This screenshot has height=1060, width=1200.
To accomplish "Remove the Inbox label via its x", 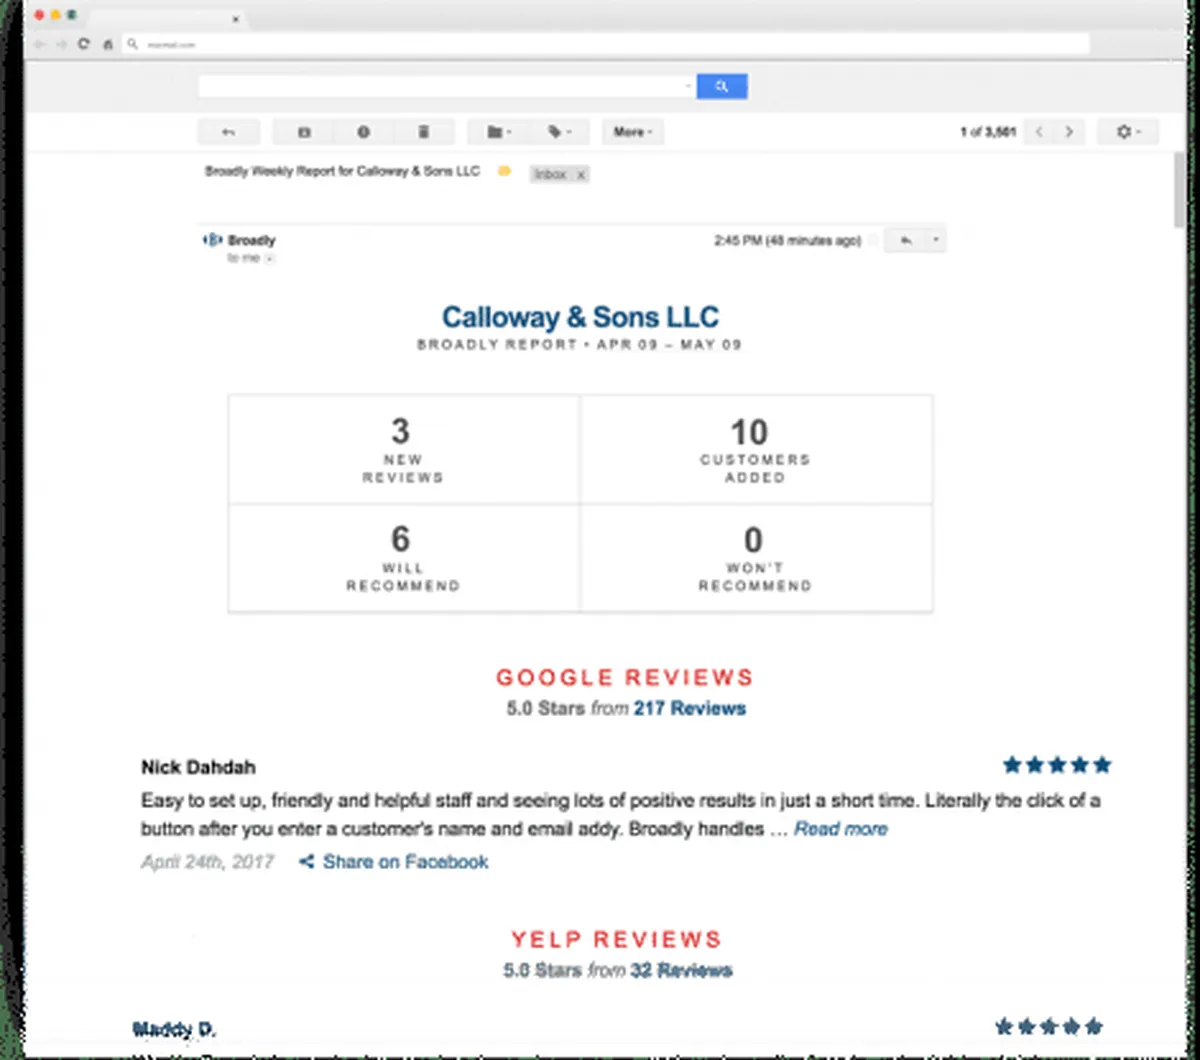I will 581,175.
